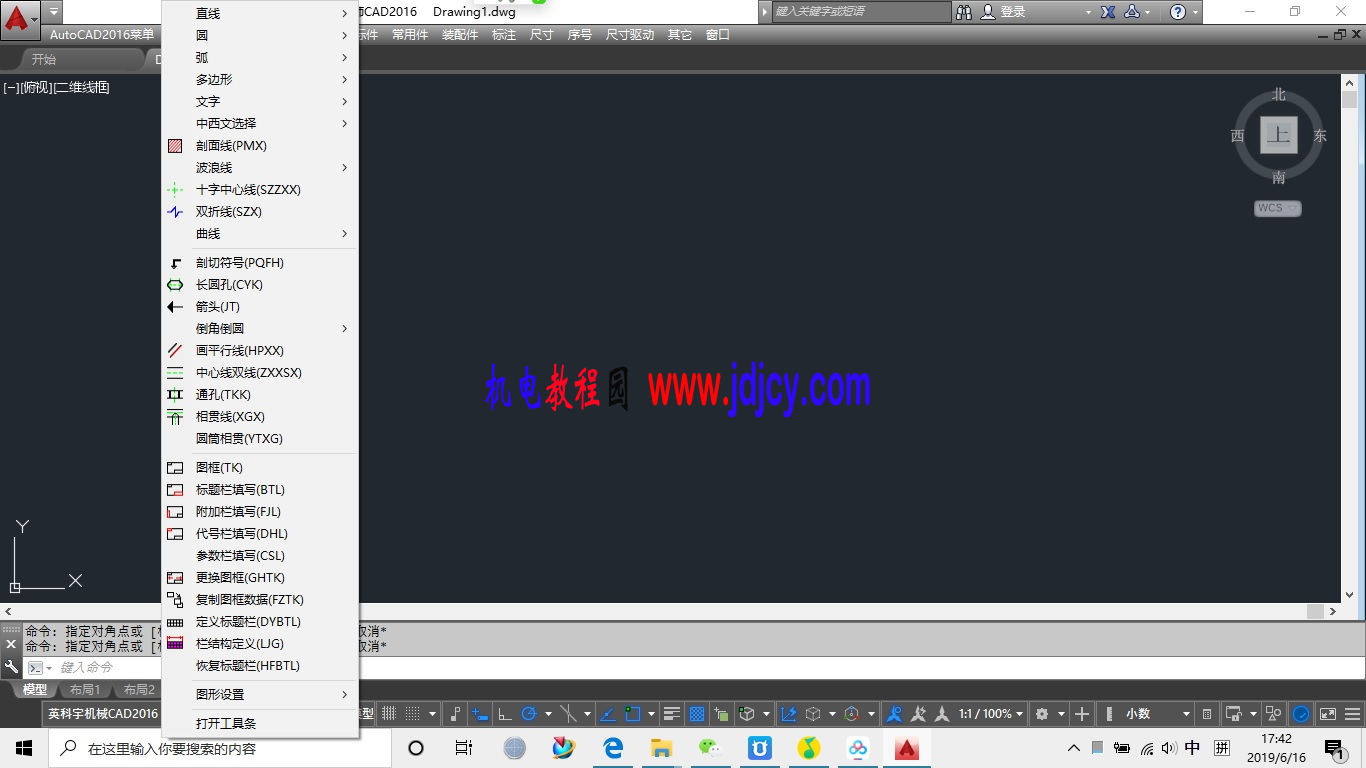Open Task View on taskbar

tap(463, 748)
